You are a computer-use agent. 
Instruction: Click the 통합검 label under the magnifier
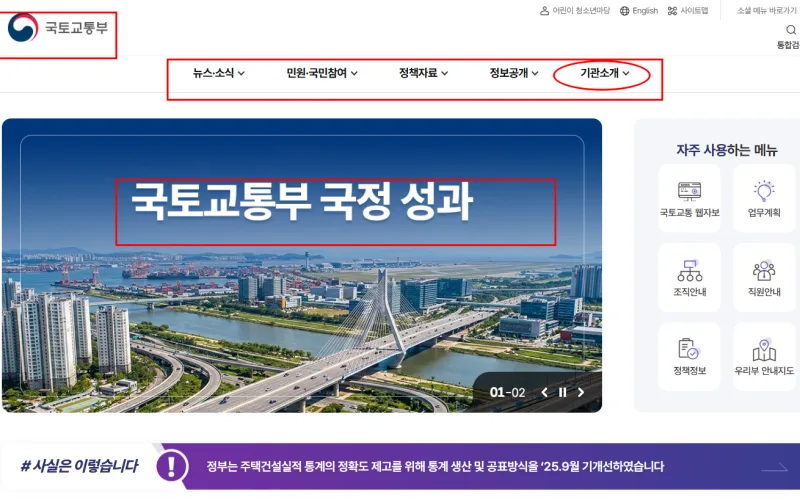click(x=788, y=45)
